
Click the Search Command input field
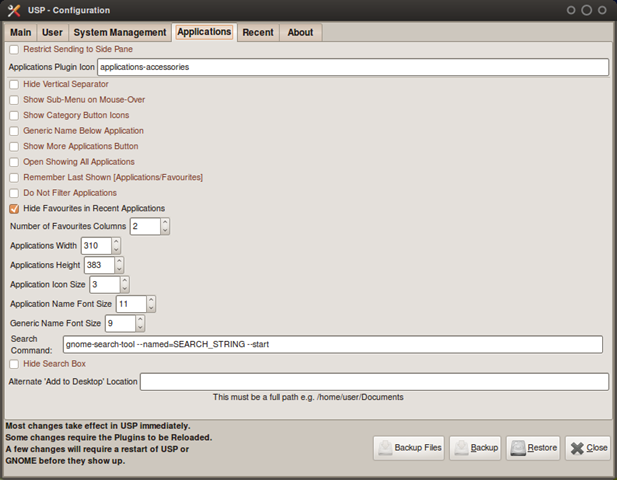[333, 344]
